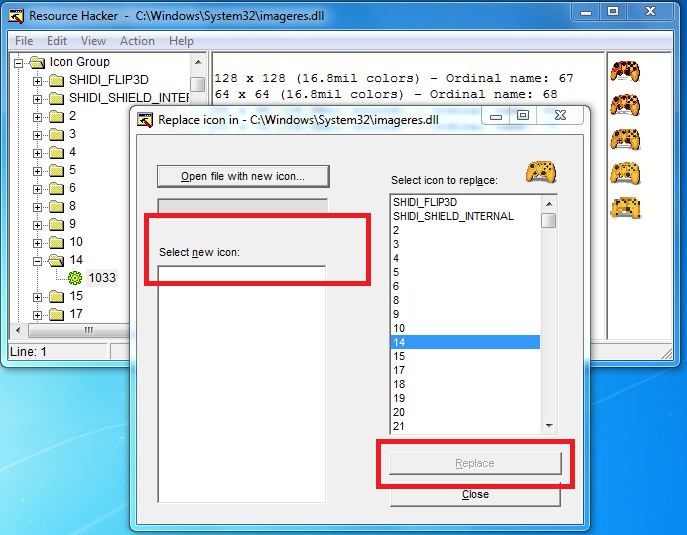Select item 15 in the replace list
The height and width of the screenshot is (535, 687).
click(x=465, y=356)
